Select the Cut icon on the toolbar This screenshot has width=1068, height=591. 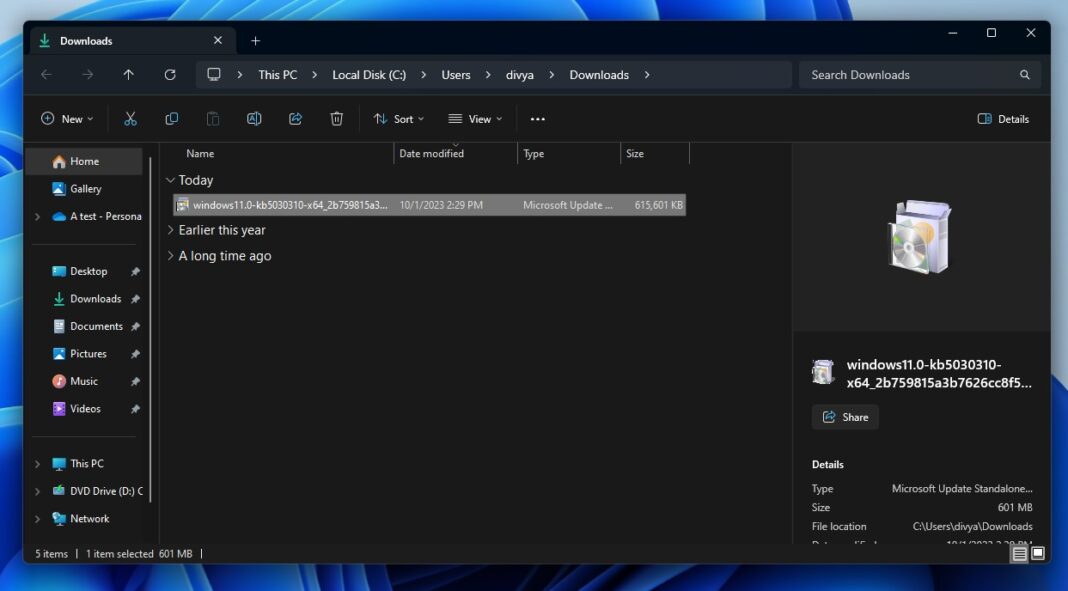130,118
